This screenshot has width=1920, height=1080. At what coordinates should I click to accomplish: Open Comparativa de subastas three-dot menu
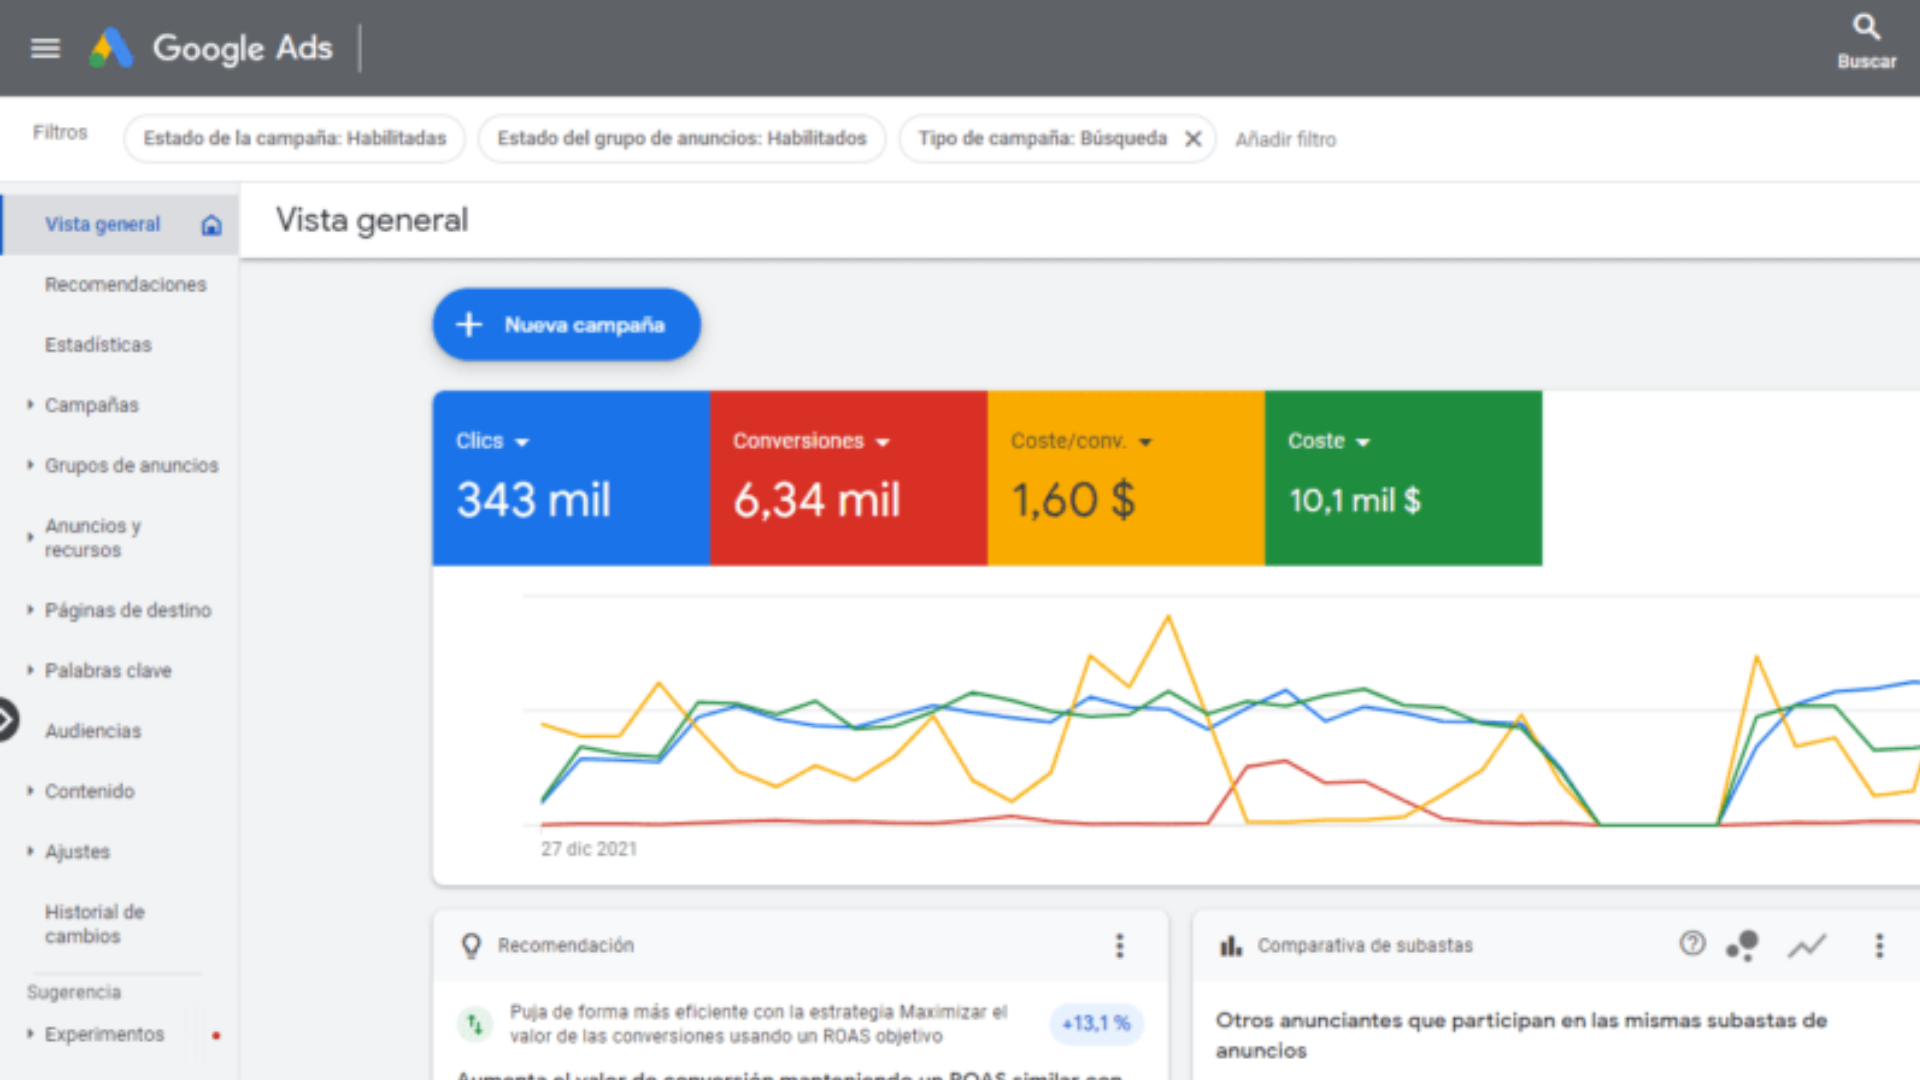click(x=1879, y=945)
